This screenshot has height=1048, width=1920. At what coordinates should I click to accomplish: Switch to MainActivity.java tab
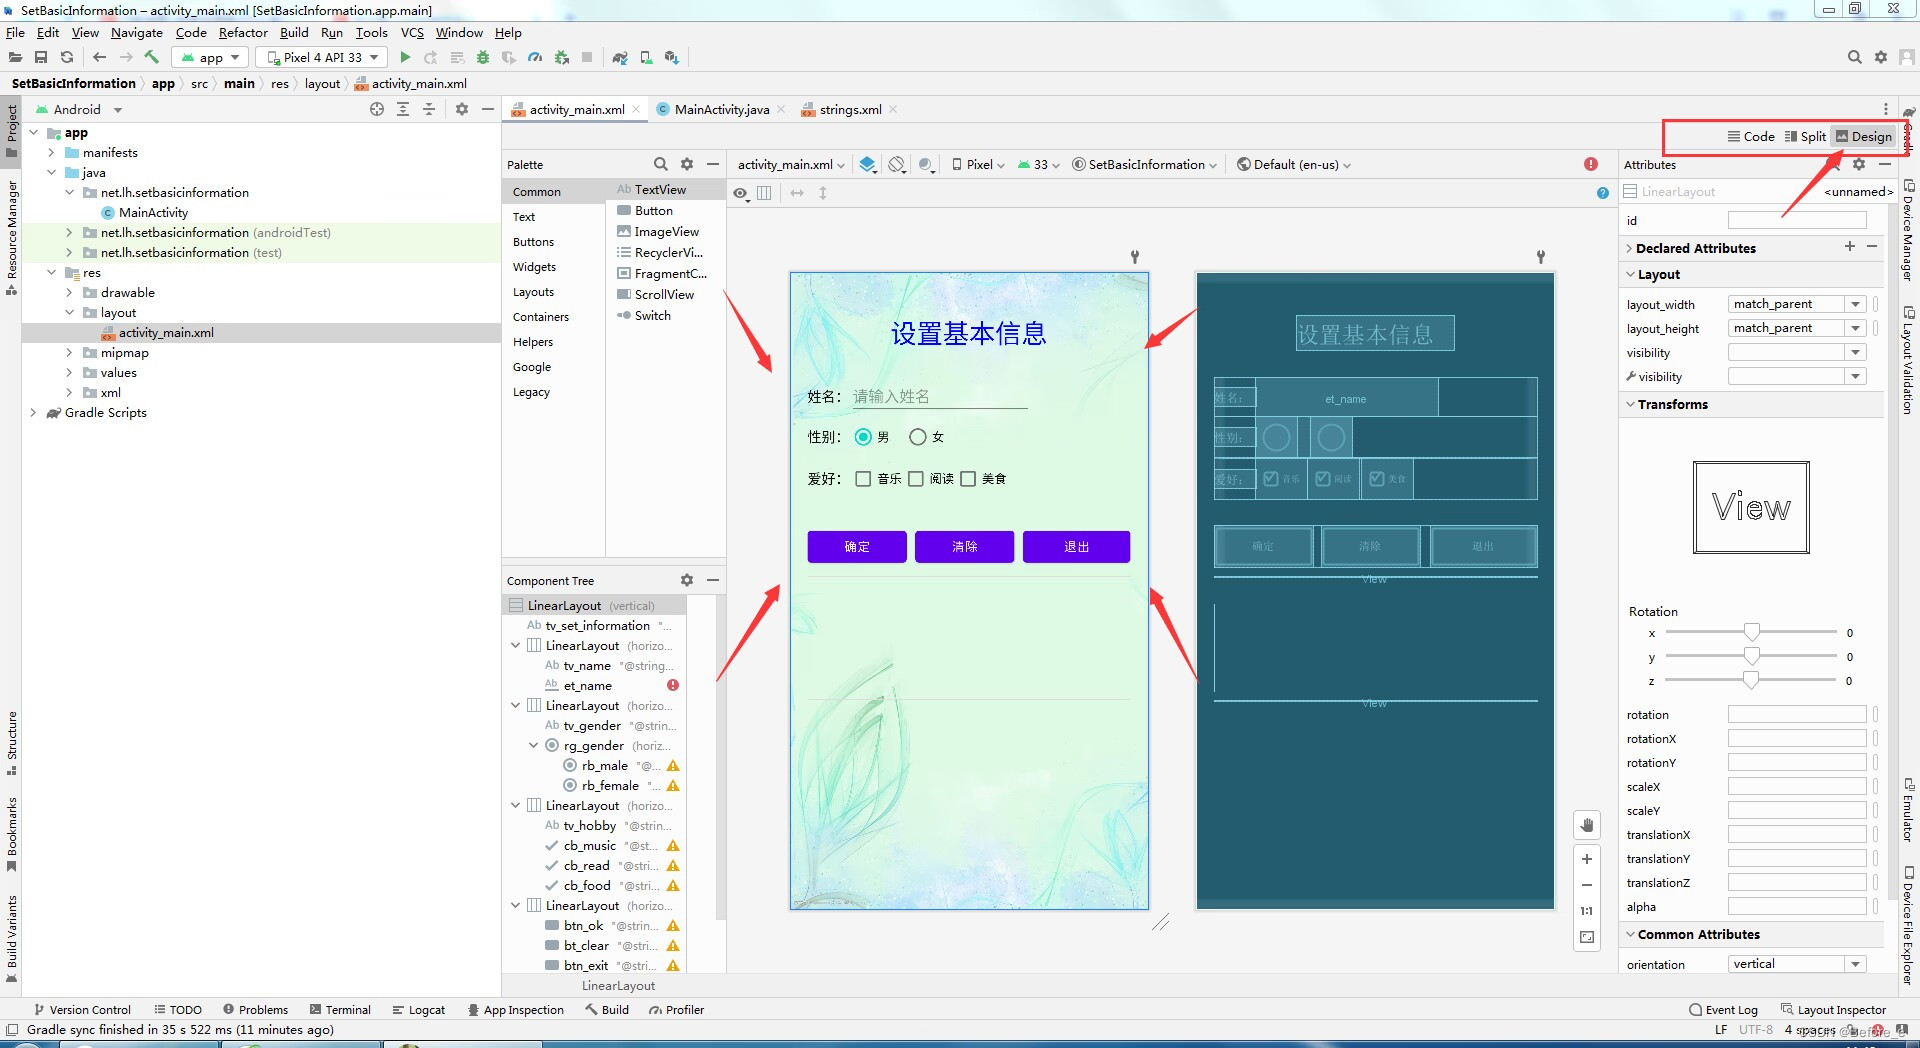(x=721, y=109)
